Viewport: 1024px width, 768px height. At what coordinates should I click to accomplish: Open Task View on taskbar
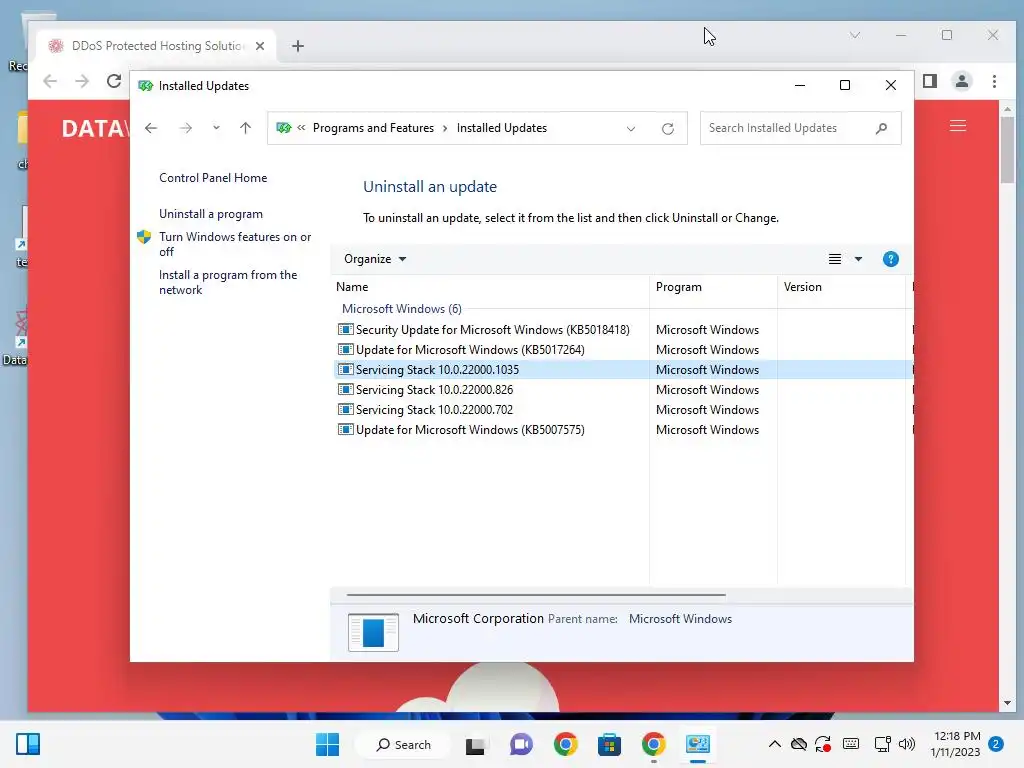(475, 744)
